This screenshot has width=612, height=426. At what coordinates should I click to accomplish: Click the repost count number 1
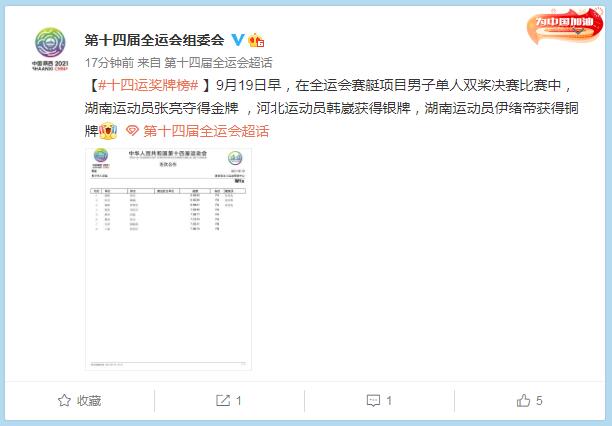(x=238, y=401)
